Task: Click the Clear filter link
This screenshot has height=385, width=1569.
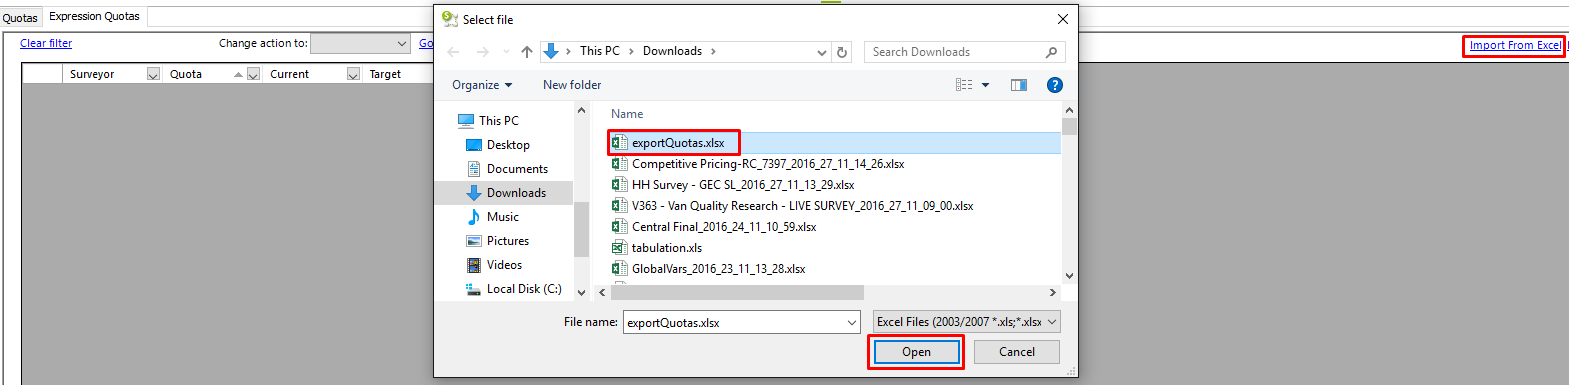Action: pos(46,43)
